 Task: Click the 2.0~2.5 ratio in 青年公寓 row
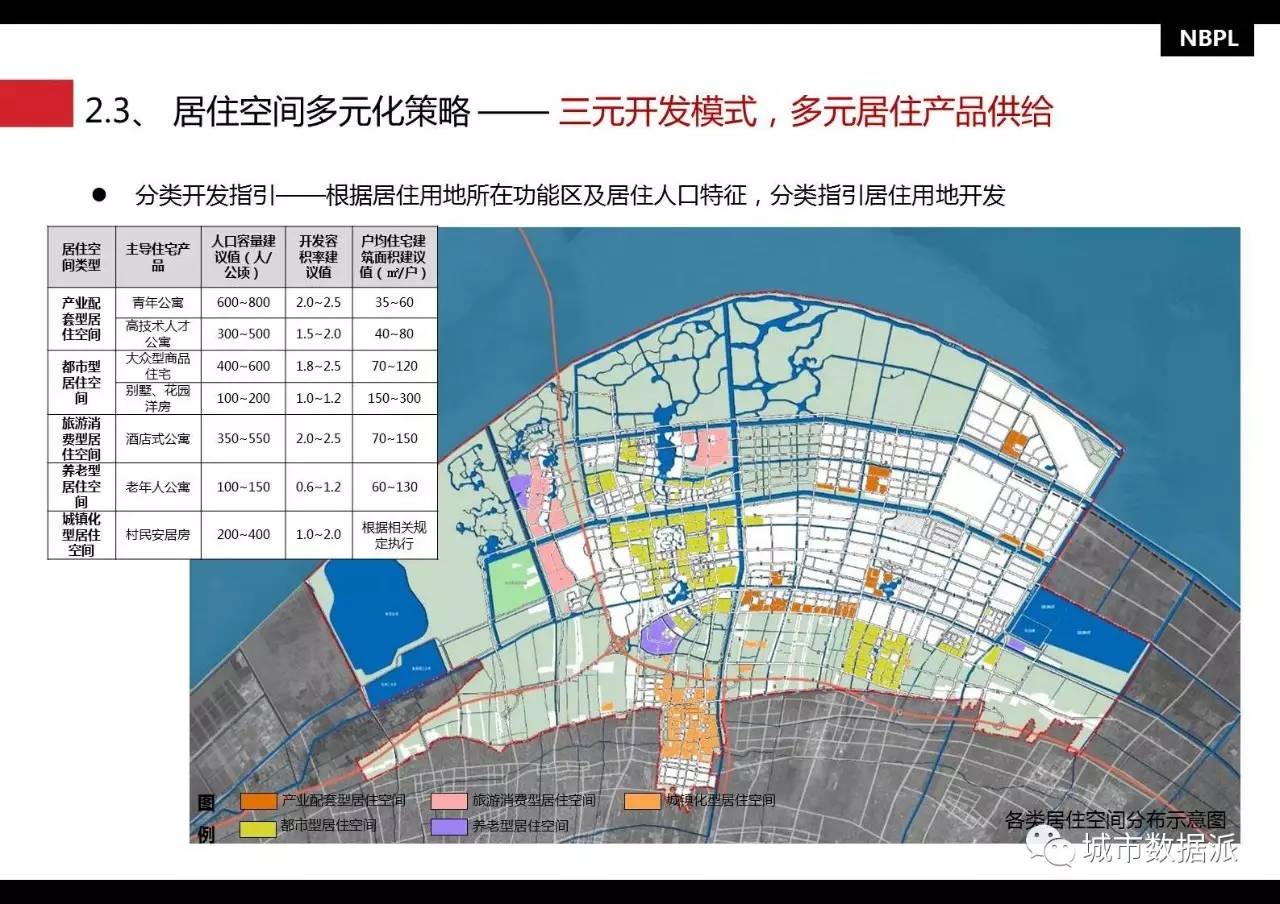click(x=318, y=302)
